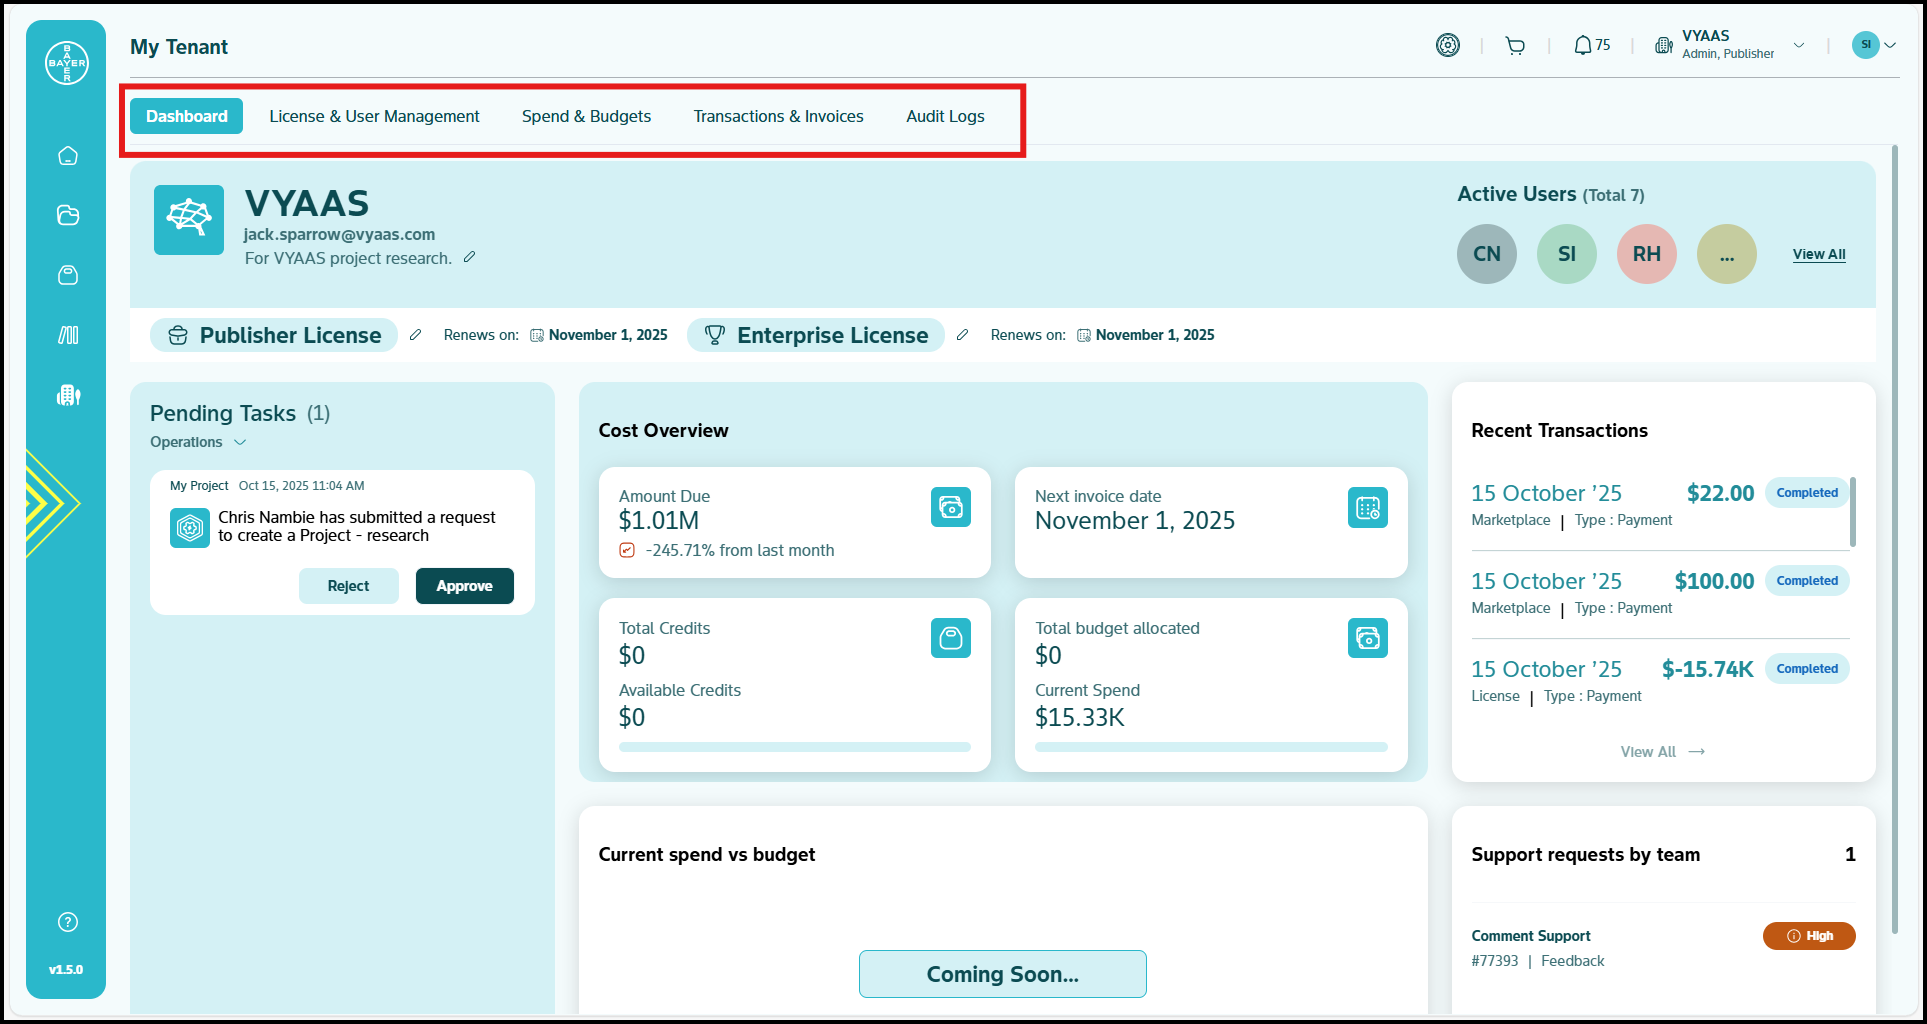Reject the pending project request
Viewport: 1927px width, 1024px height.
click(x=348, y=586)
